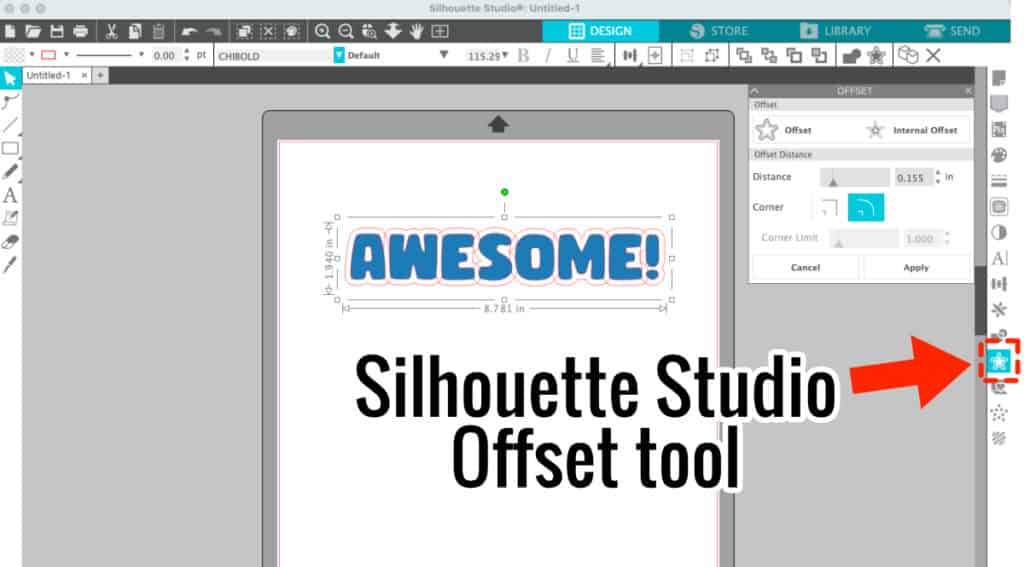Screen dimensions: 1024x567
Task: Switch to the LIBRARY tab
Action: [835, 31]
